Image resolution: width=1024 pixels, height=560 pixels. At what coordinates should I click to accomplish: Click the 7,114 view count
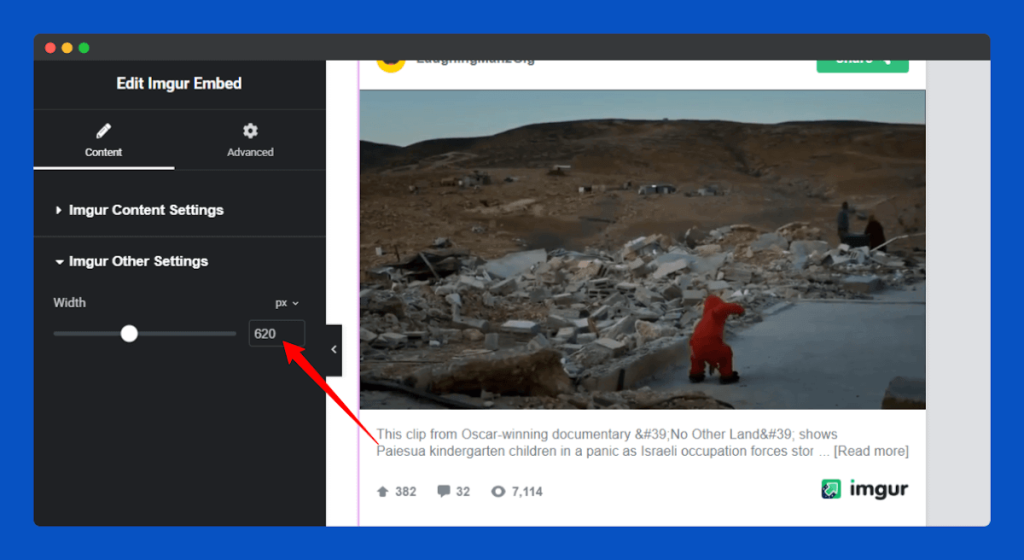pyautogui.click(x=527, y=491)
